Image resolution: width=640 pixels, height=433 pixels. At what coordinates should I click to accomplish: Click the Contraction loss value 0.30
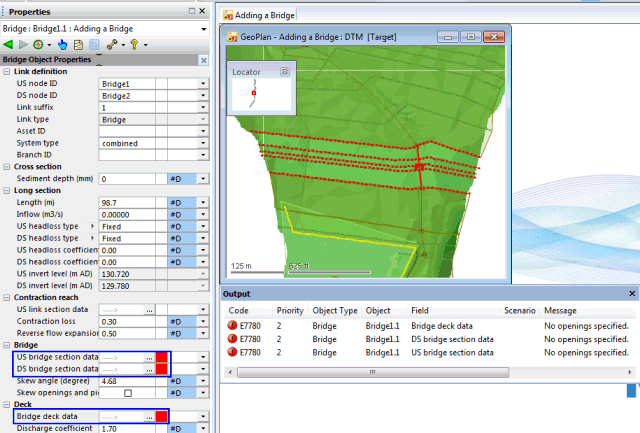pyautogui.click(x=127, y=322)
